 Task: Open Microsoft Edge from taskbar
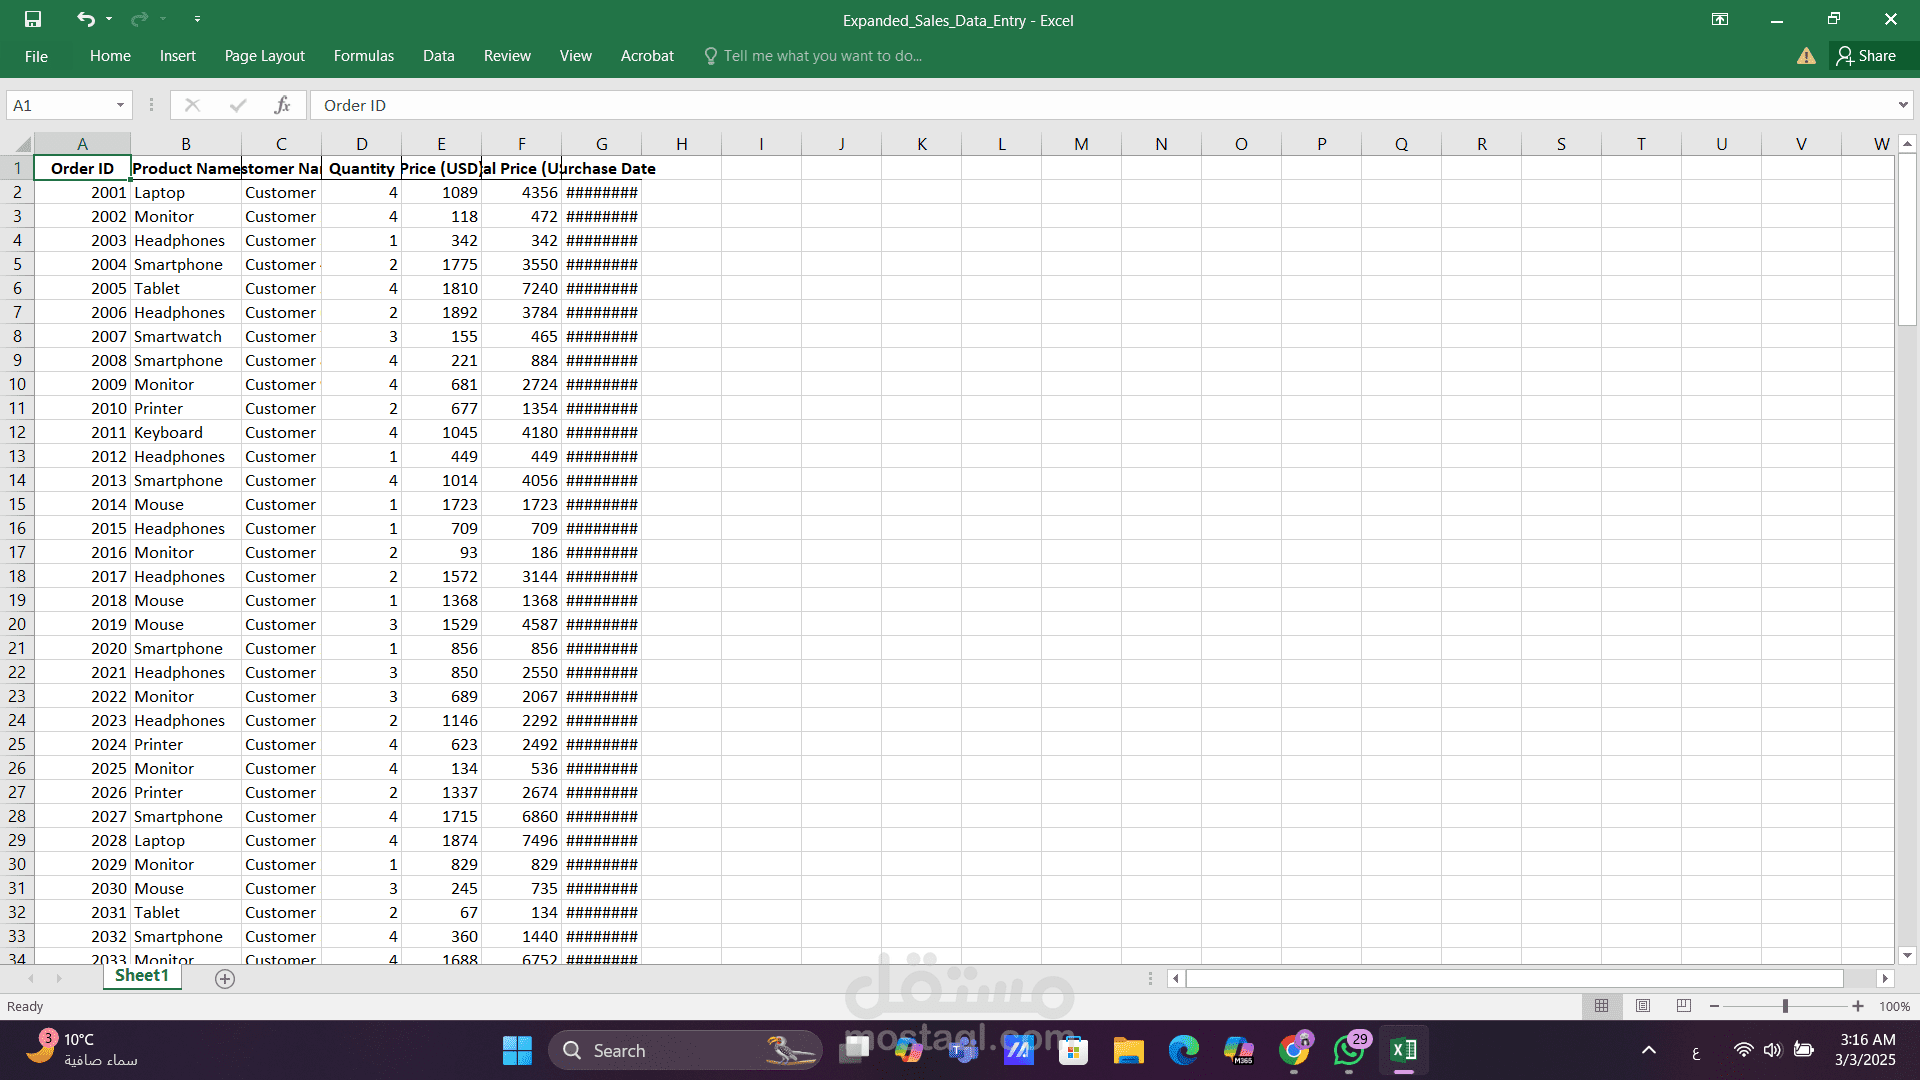1183,1050
